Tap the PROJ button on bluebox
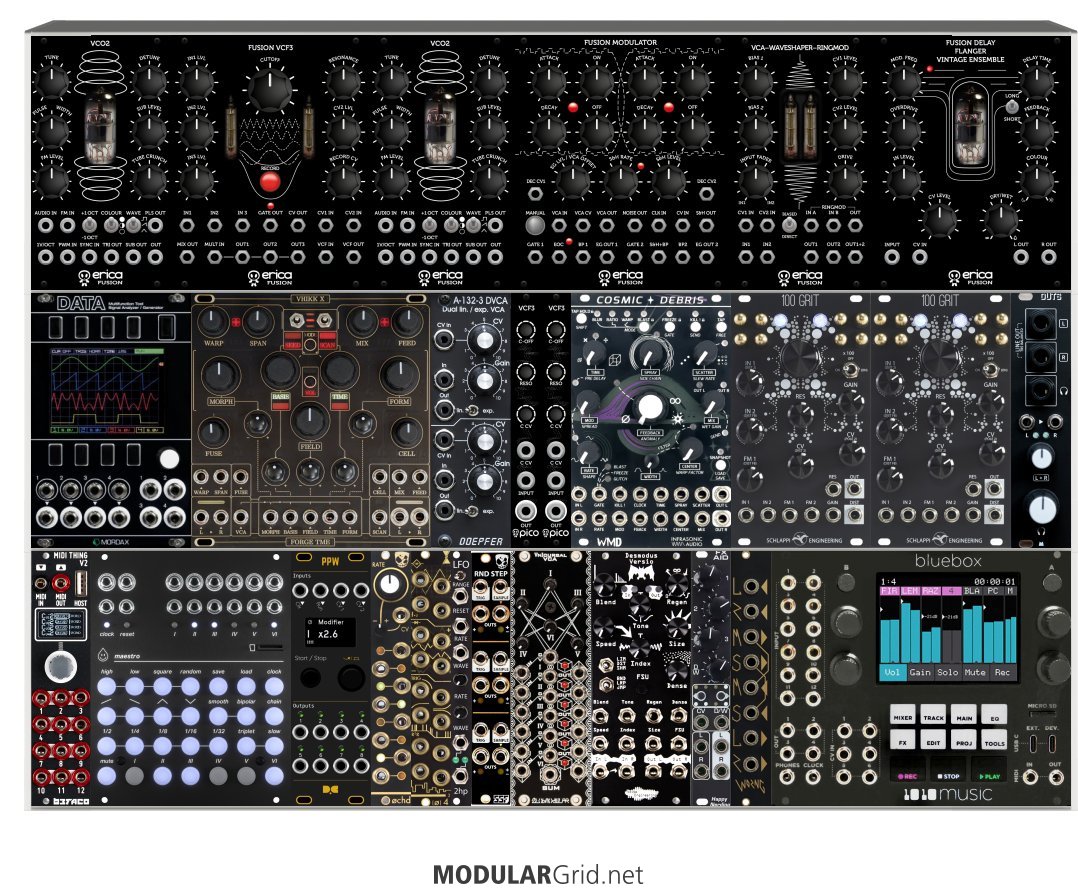Image resolution: width=1078 pixels, height=896 pixels. tap(964, 741)
